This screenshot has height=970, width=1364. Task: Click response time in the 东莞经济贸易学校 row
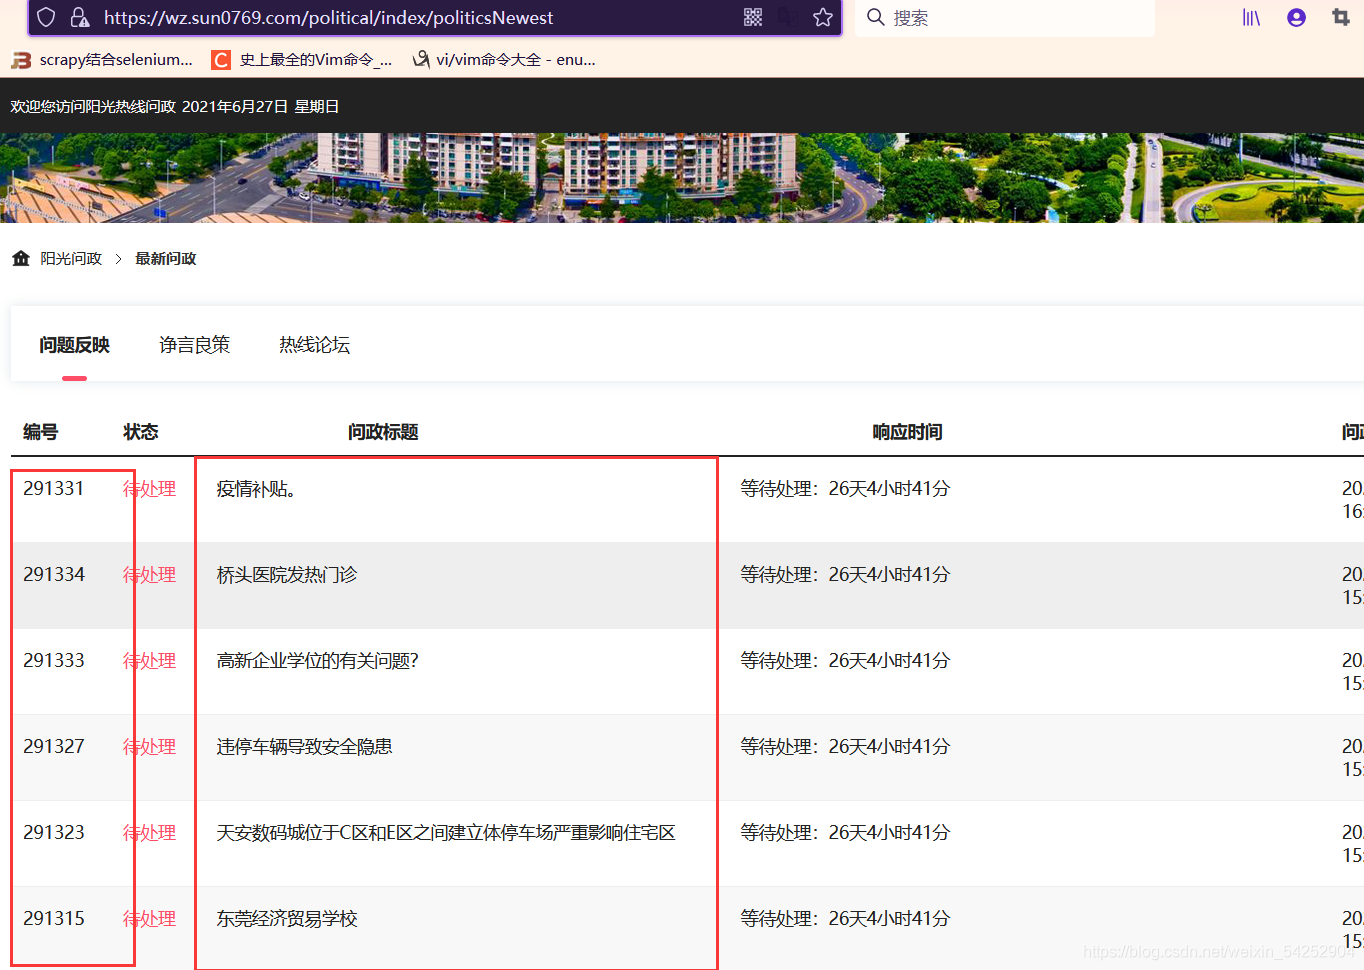845,919
